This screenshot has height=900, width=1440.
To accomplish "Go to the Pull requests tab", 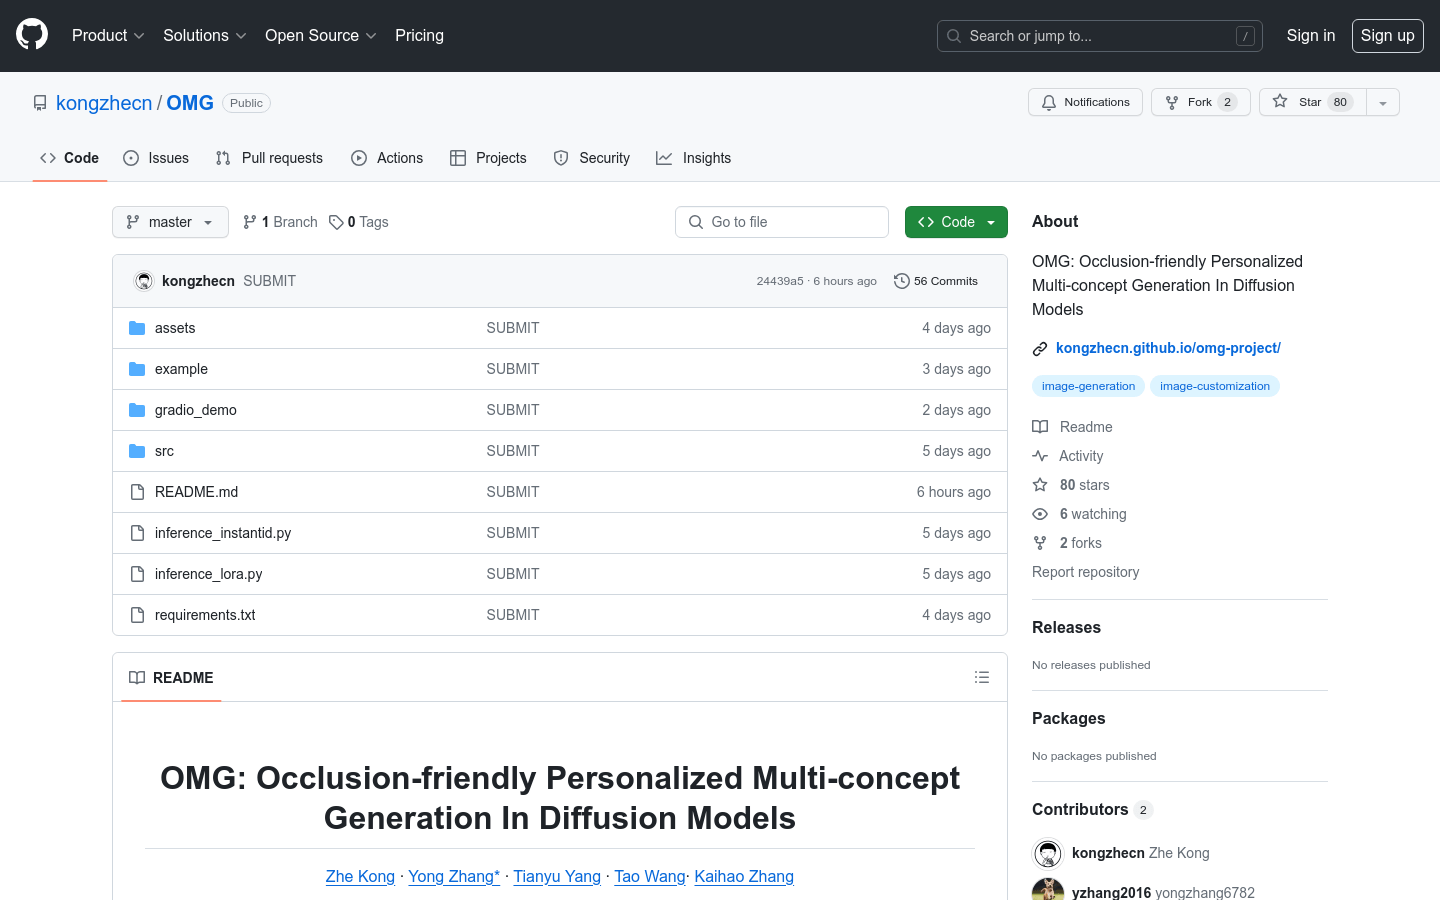I will (x=269, y=158).
